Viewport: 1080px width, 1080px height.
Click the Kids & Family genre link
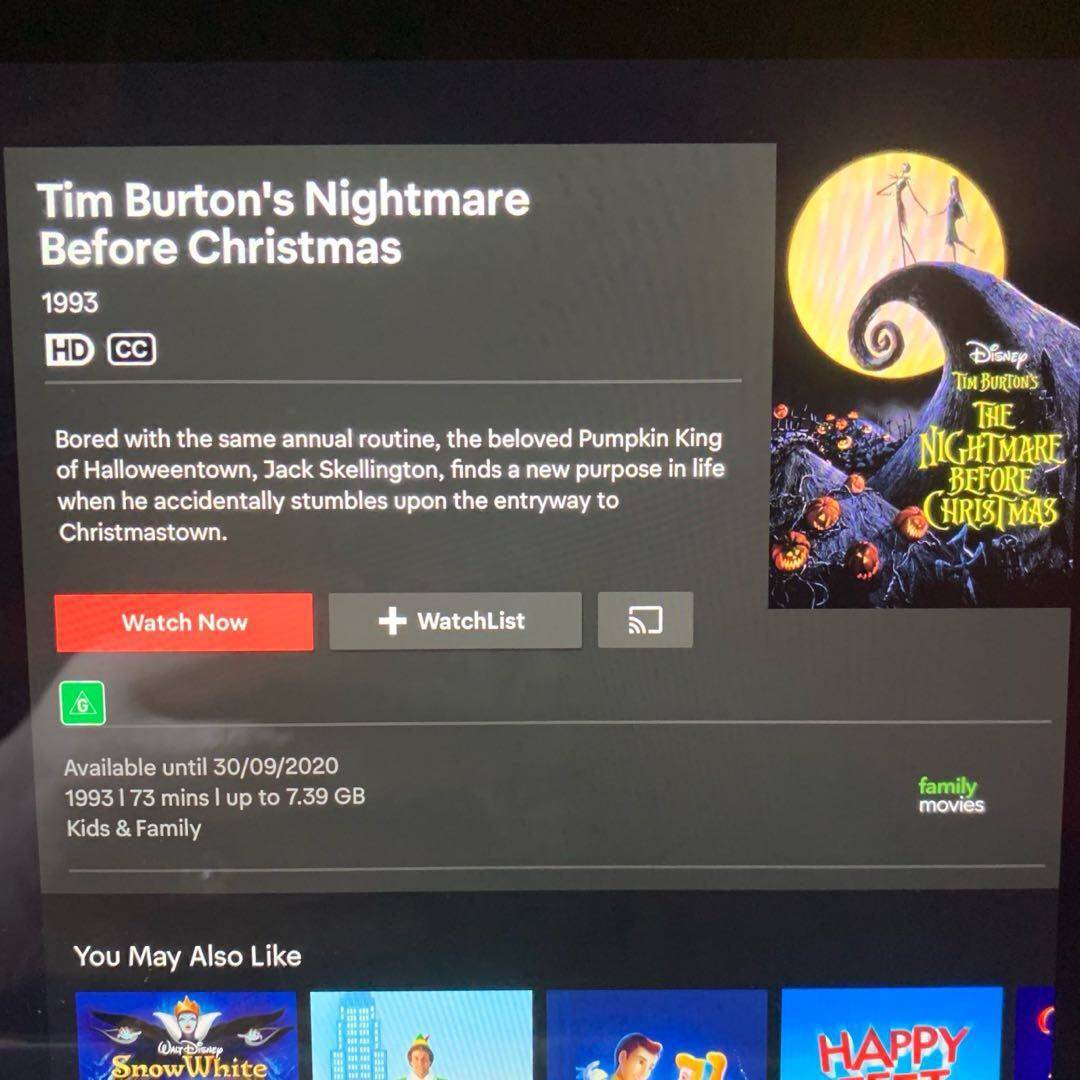(x=134, y=828)
